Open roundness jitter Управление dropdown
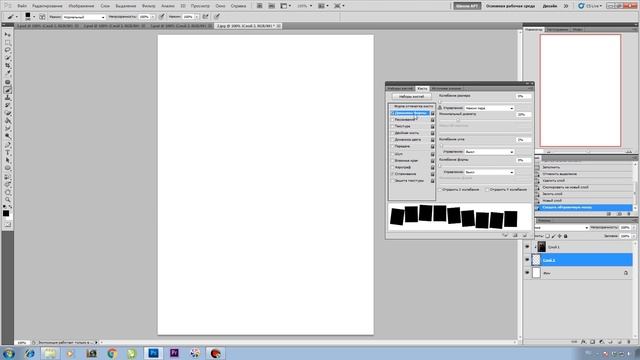 [489, 172]
